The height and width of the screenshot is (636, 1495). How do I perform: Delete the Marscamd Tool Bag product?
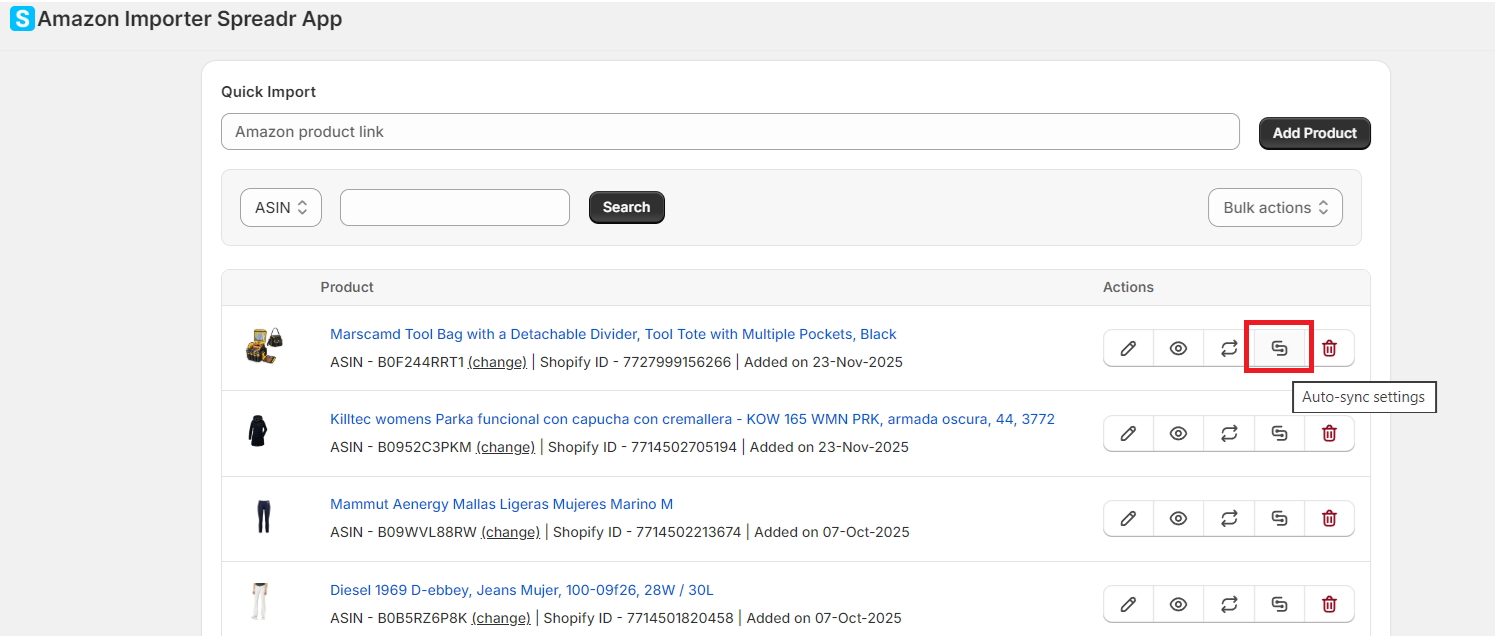pos(1329,348)
